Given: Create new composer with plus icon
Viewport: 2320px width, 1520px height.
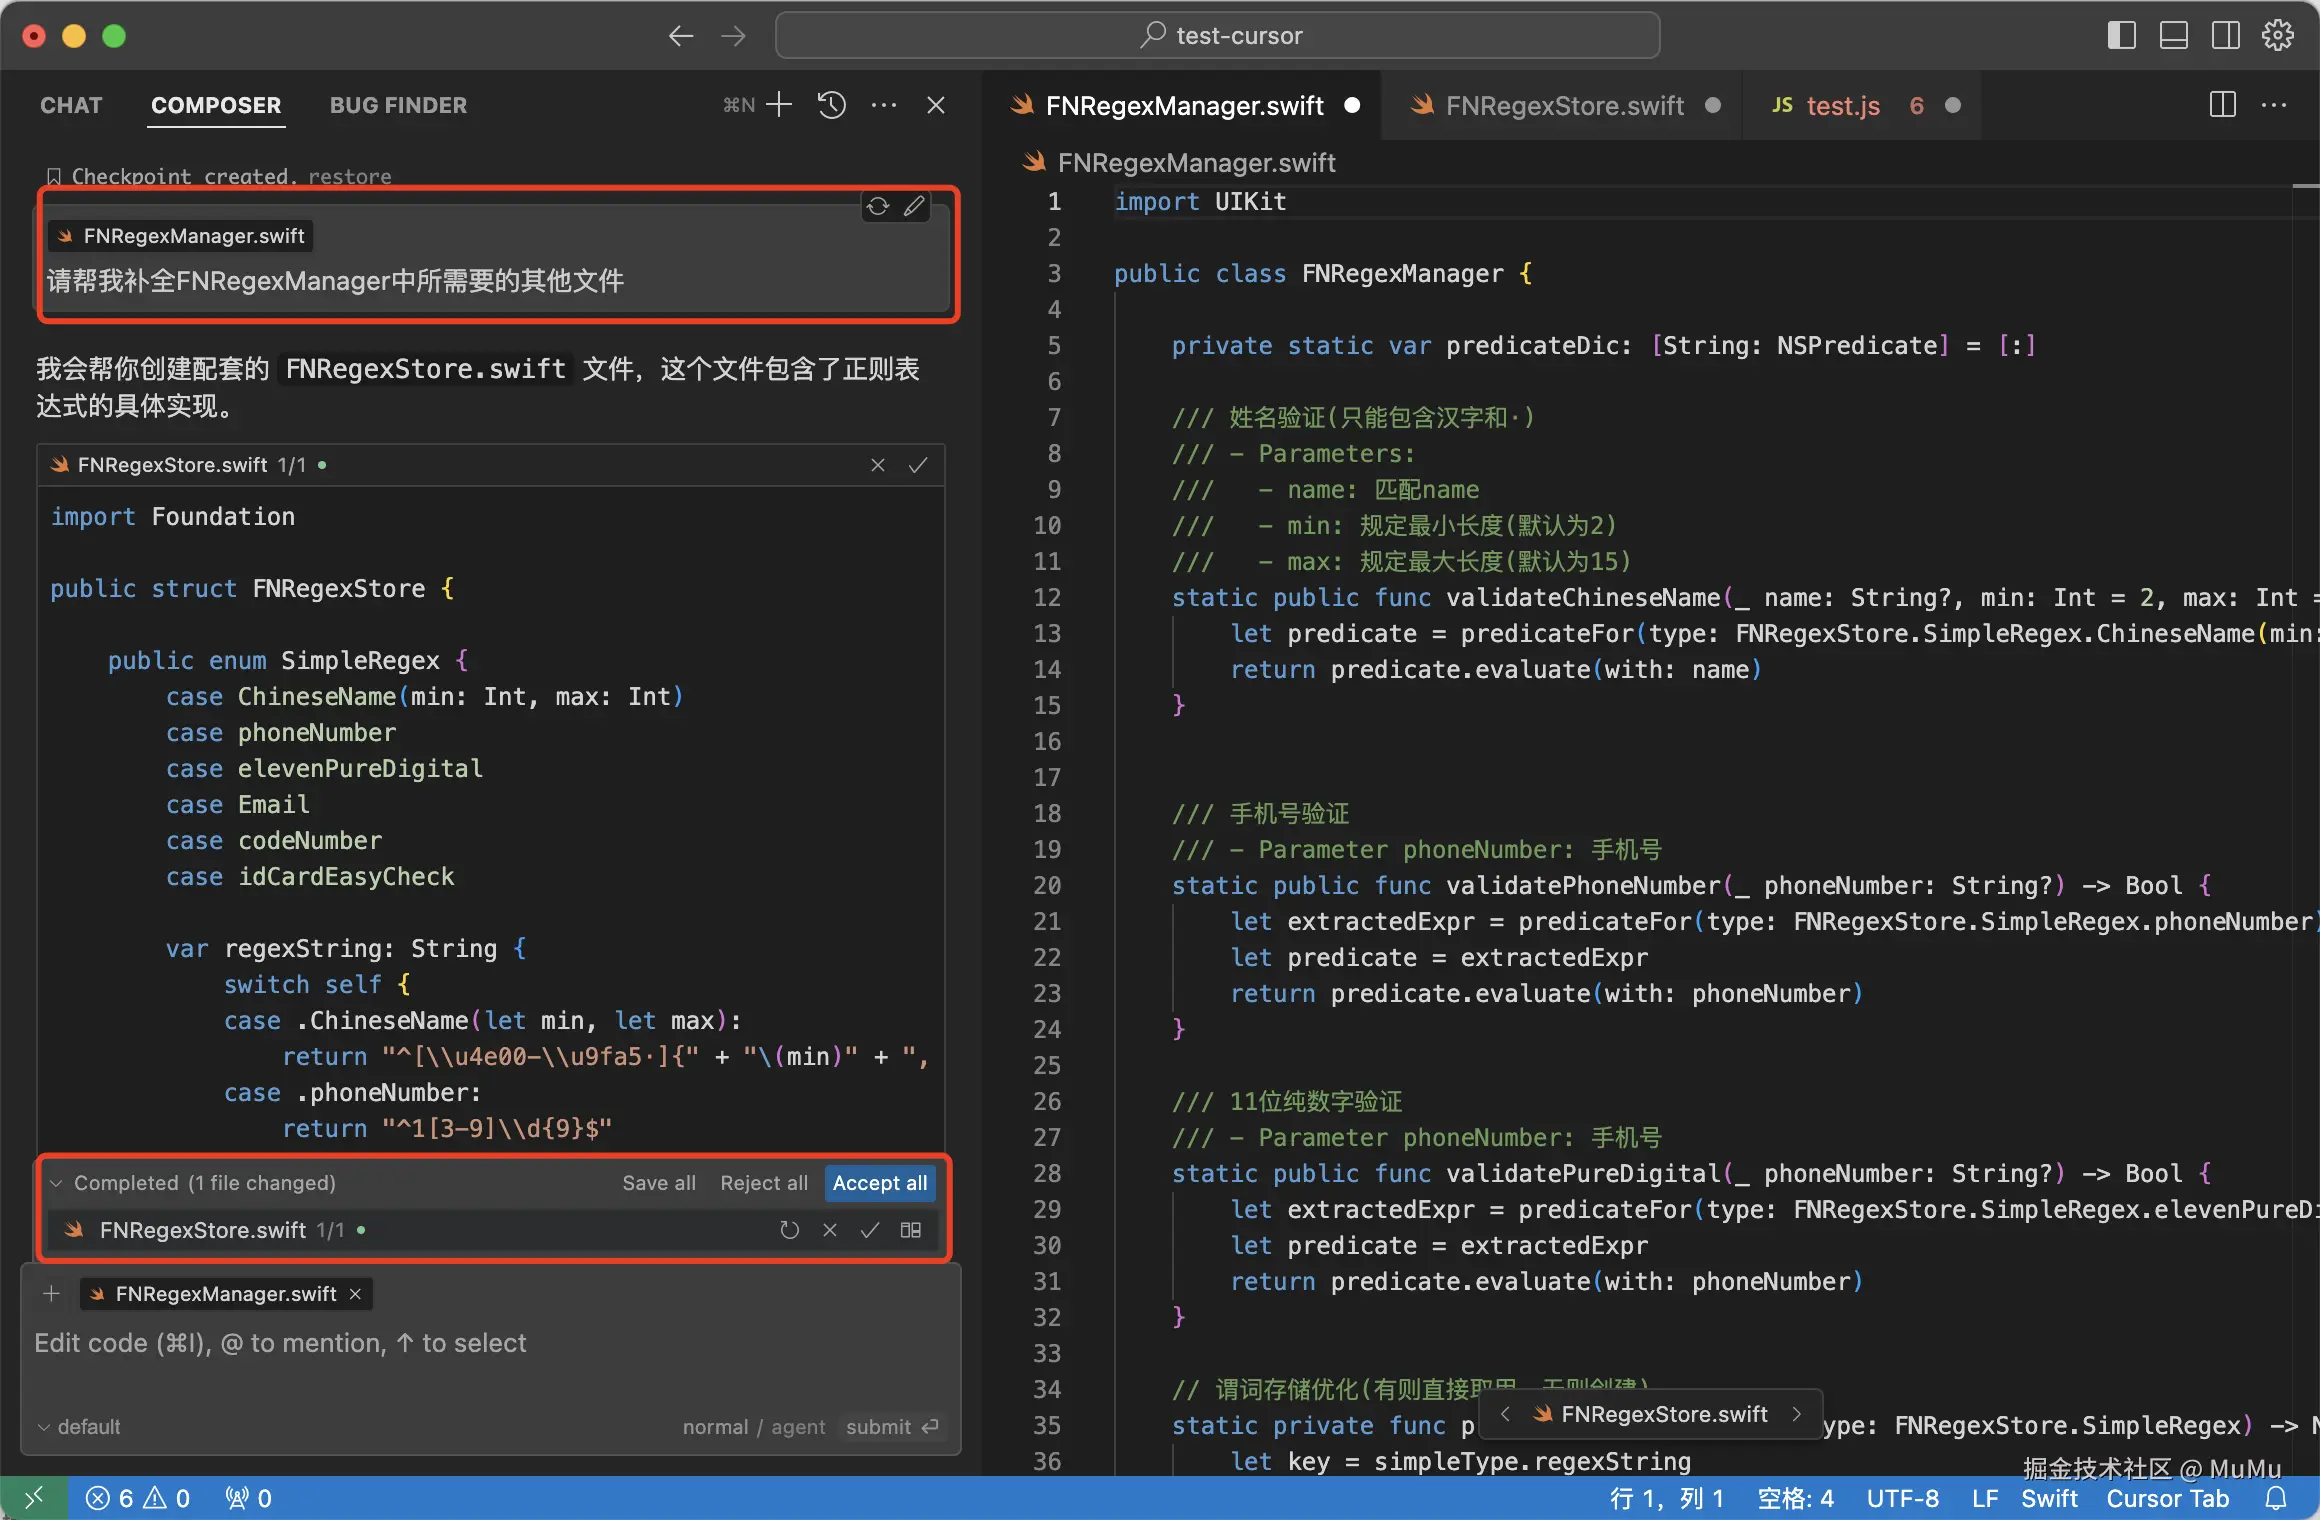Looking at the screenshot, I should (x=779, y=105).
